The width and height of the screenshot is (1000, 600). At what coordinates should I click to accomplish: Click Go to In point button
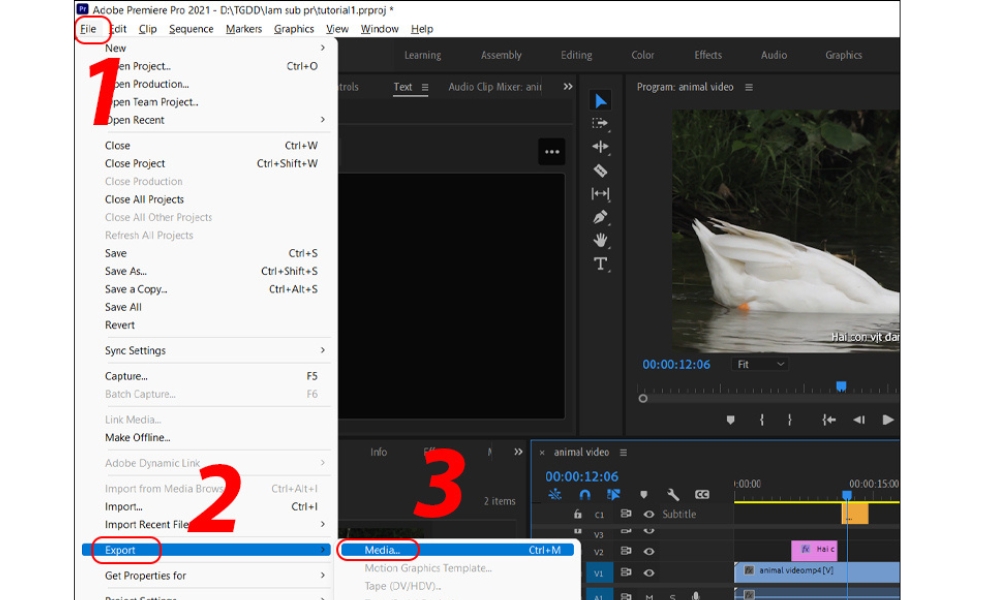click(x=828, y=420)
